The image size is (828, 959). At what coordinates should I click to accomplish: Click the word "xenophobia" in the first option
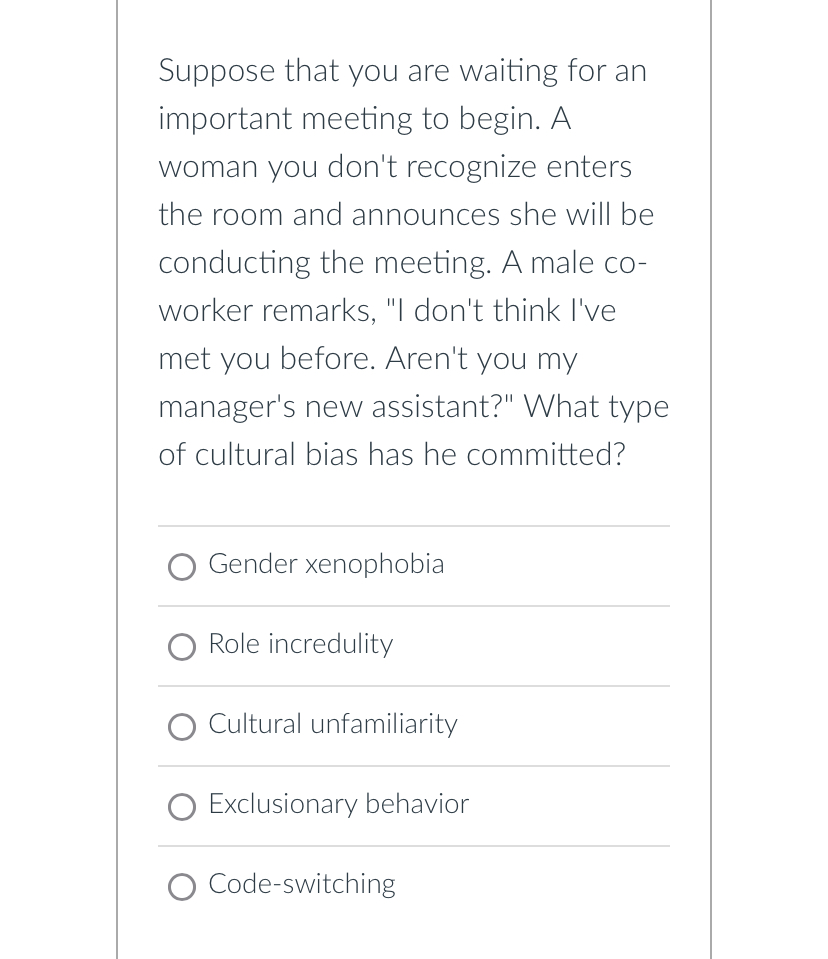click(x=374, y=564)
